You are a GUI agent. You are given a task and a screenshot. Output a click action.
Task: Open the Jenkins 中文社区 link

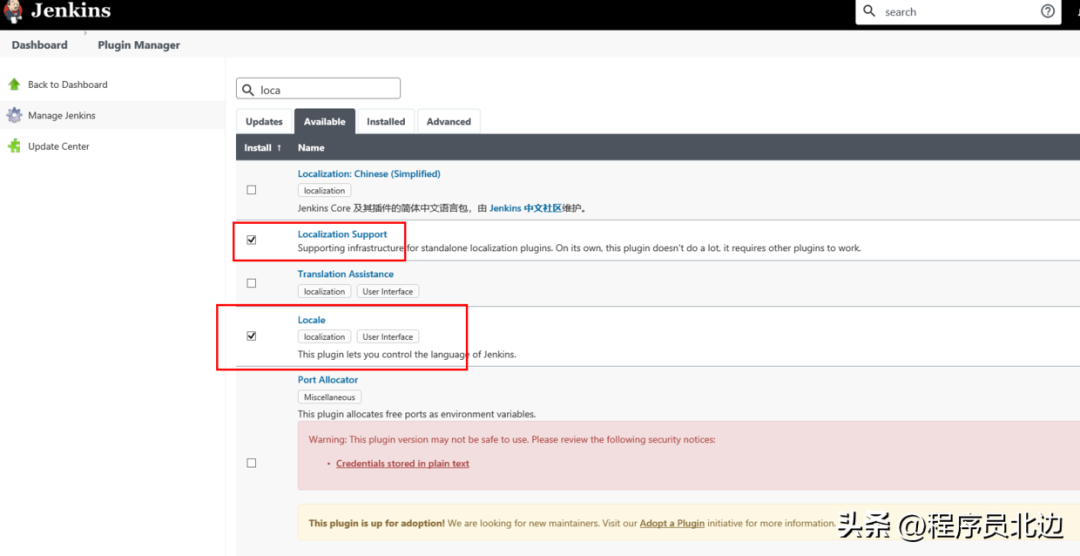point(526,208)
